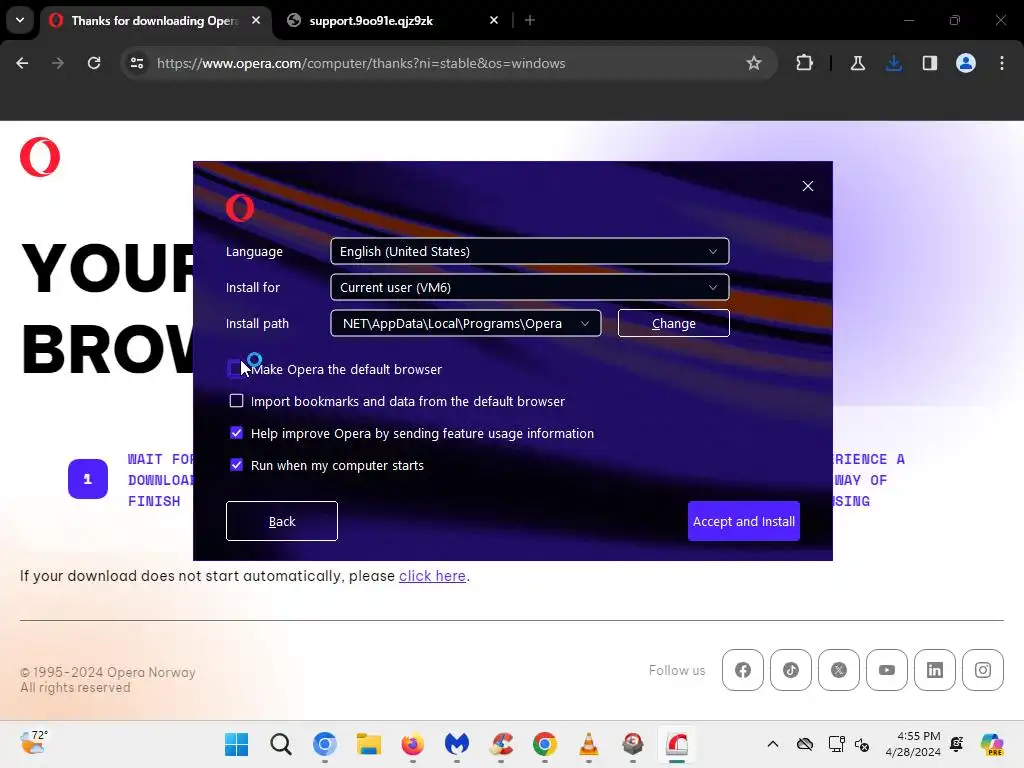Switch to 'Thanks for downloading Opera' tab
Screen dimensions: 1024x768
click(x=155, y=21)
